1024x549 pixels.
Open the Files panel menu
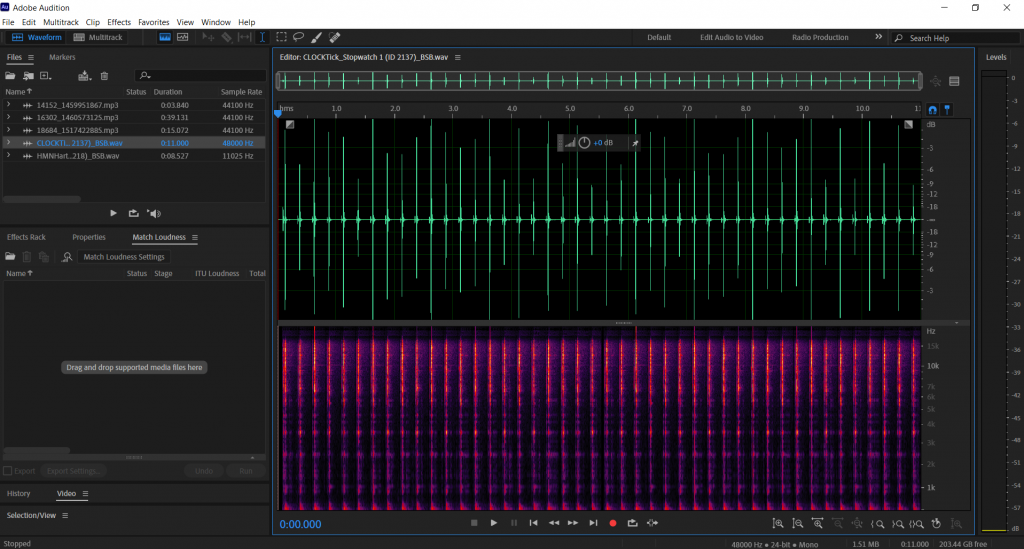coord(30,58)
